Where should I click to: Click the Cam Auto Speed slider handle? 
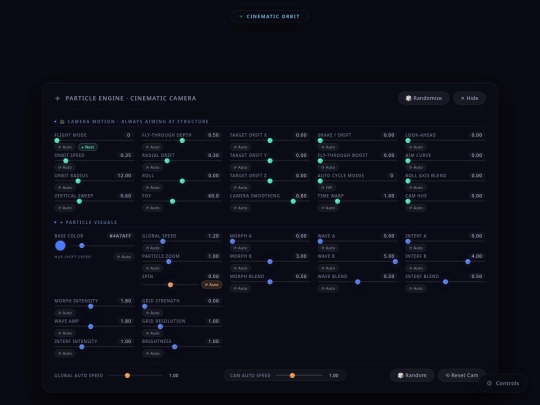(292, 375)
